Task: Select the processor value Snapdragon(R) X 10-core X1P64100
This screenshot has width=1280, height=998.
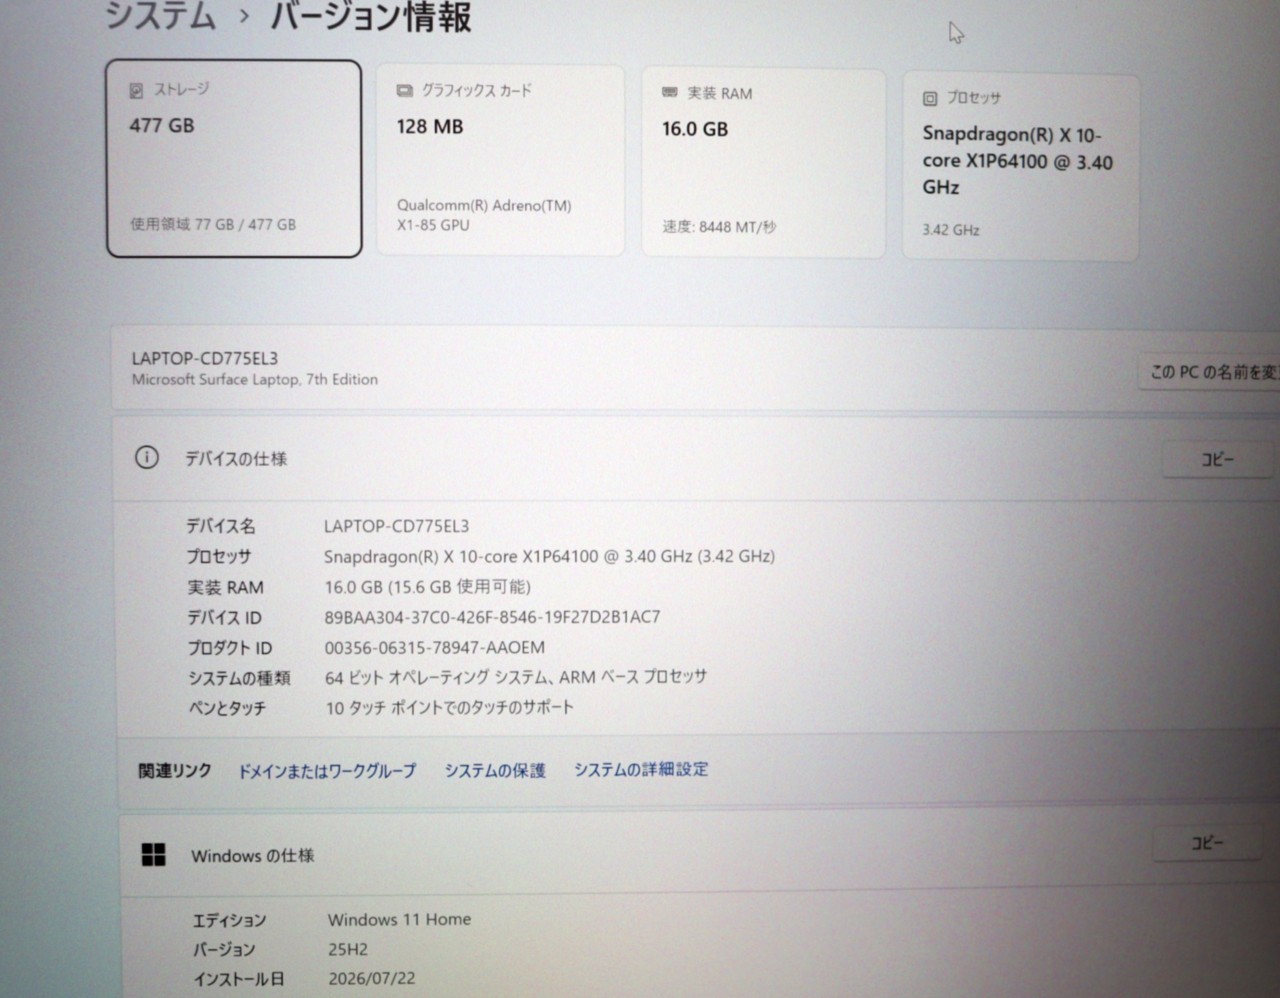Action: coord(549,556)
